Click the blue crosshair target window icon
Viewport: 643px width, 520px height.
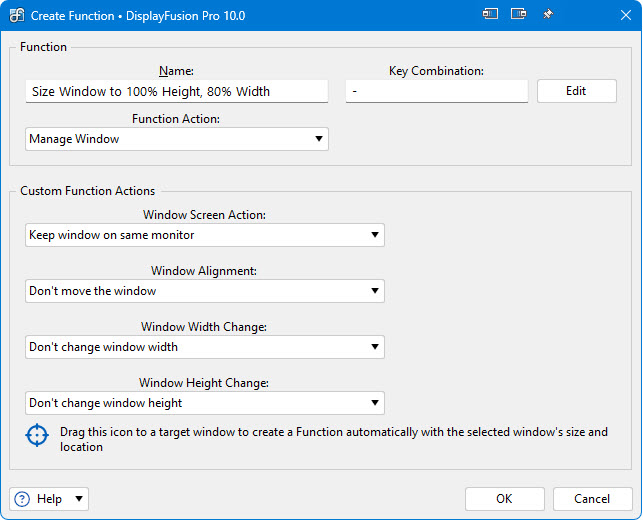point(36,436)
